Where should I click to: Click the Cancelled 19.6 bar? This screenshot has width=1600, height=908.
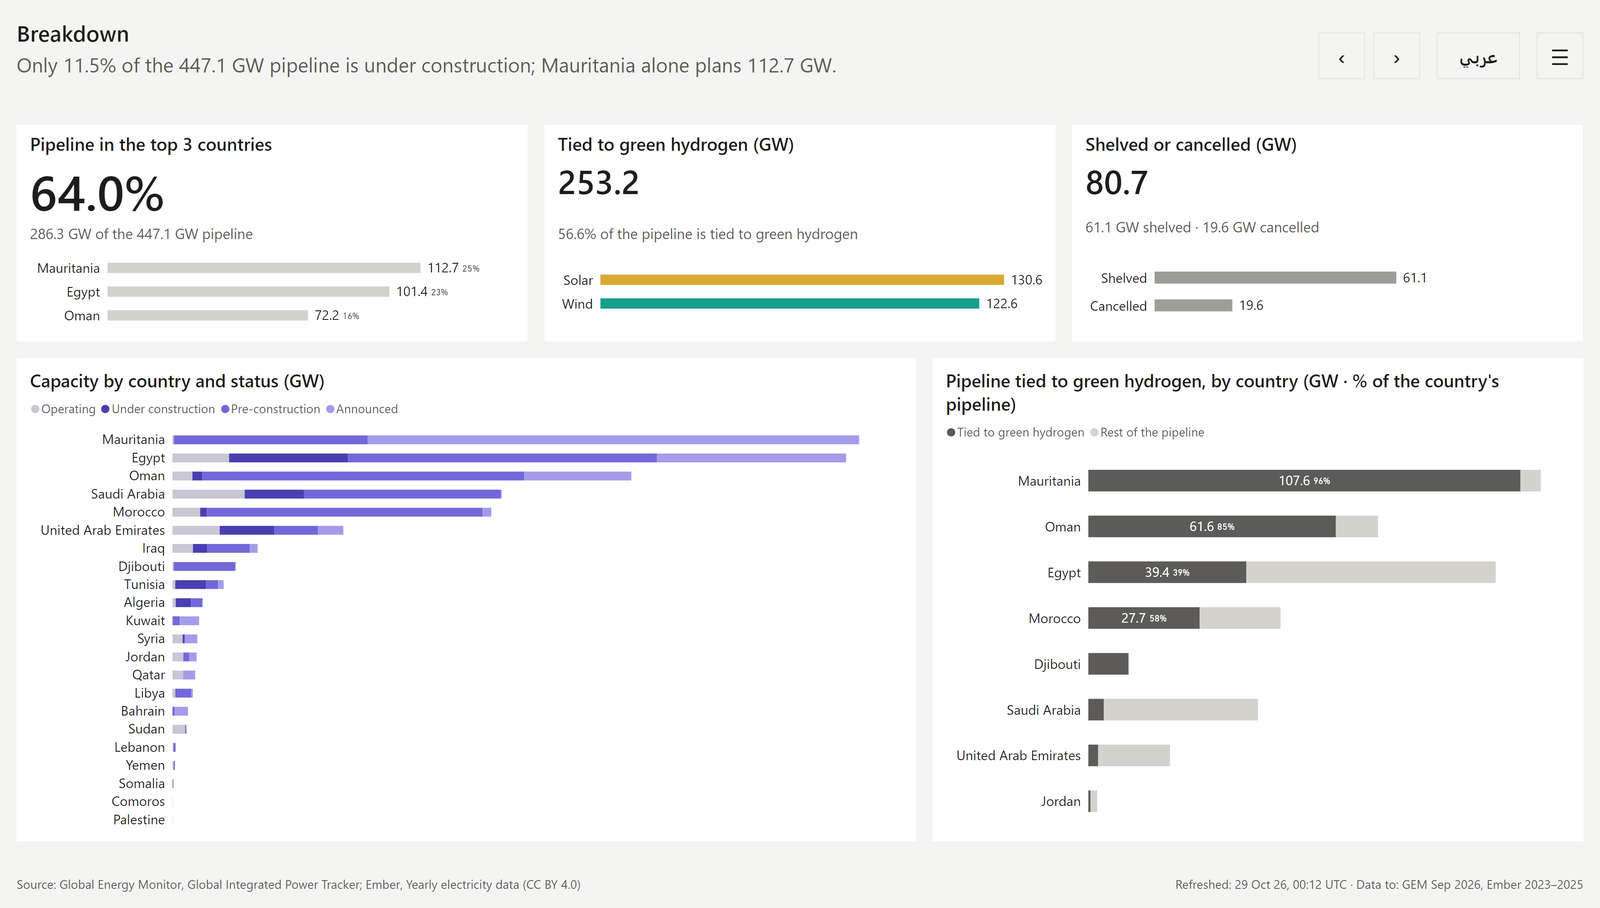(x=1193, y=305)
